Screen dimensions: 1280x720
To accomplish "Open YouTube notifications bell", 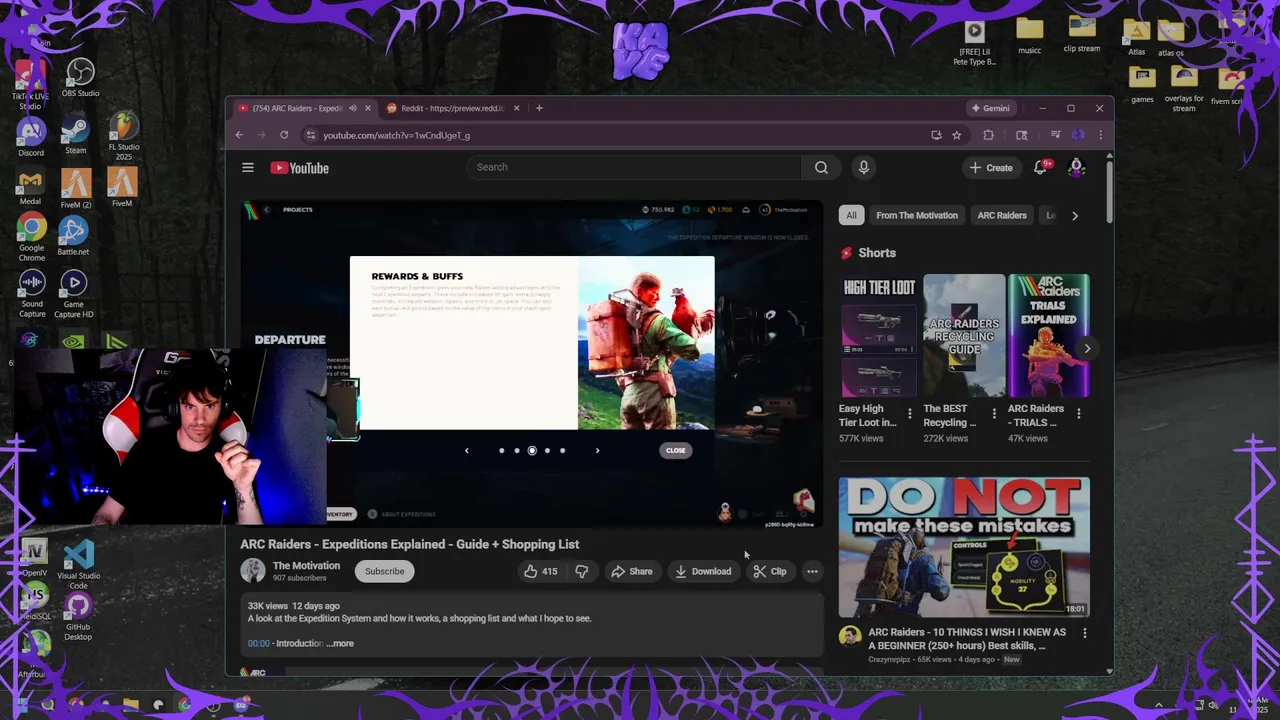I will (x=1040, y=168).
